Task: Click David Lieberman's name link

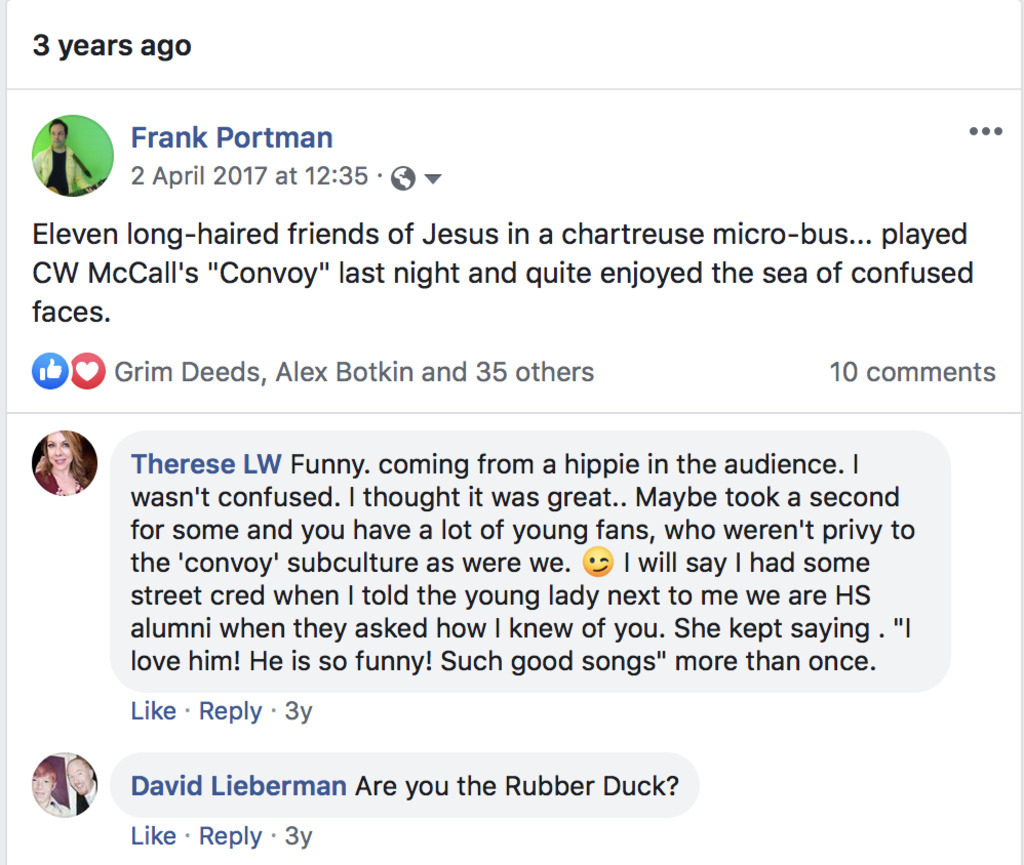Action: 238,786
